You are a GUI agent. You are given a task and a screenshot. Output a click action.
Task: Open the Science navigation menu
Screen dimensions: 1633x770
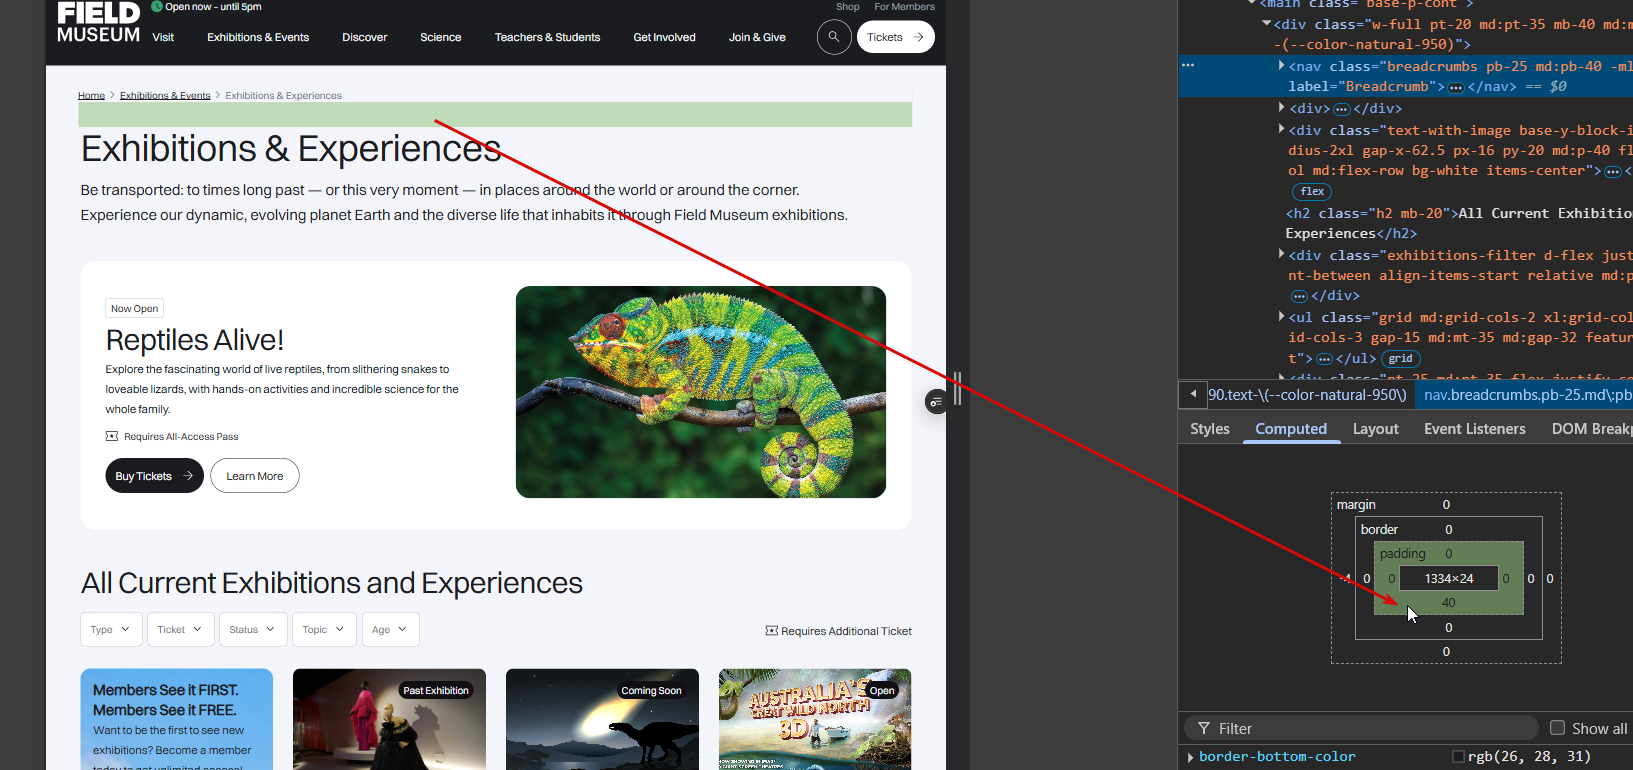pos(441,38)
